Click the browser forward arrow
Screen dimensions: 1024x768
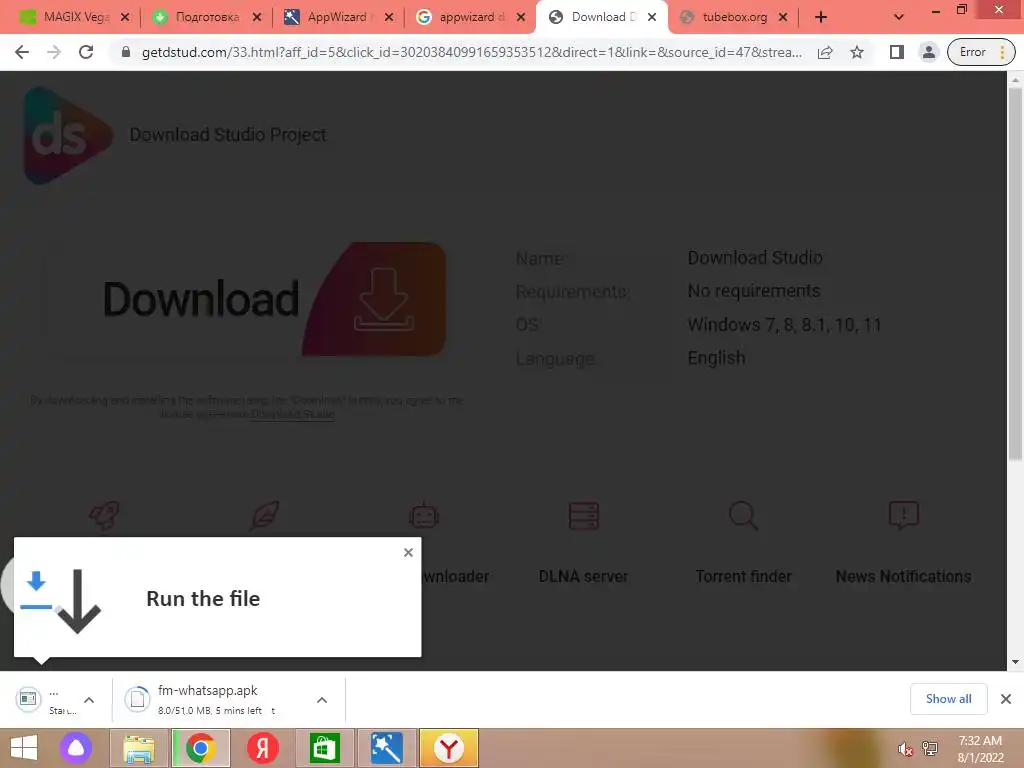click(54, 52)
